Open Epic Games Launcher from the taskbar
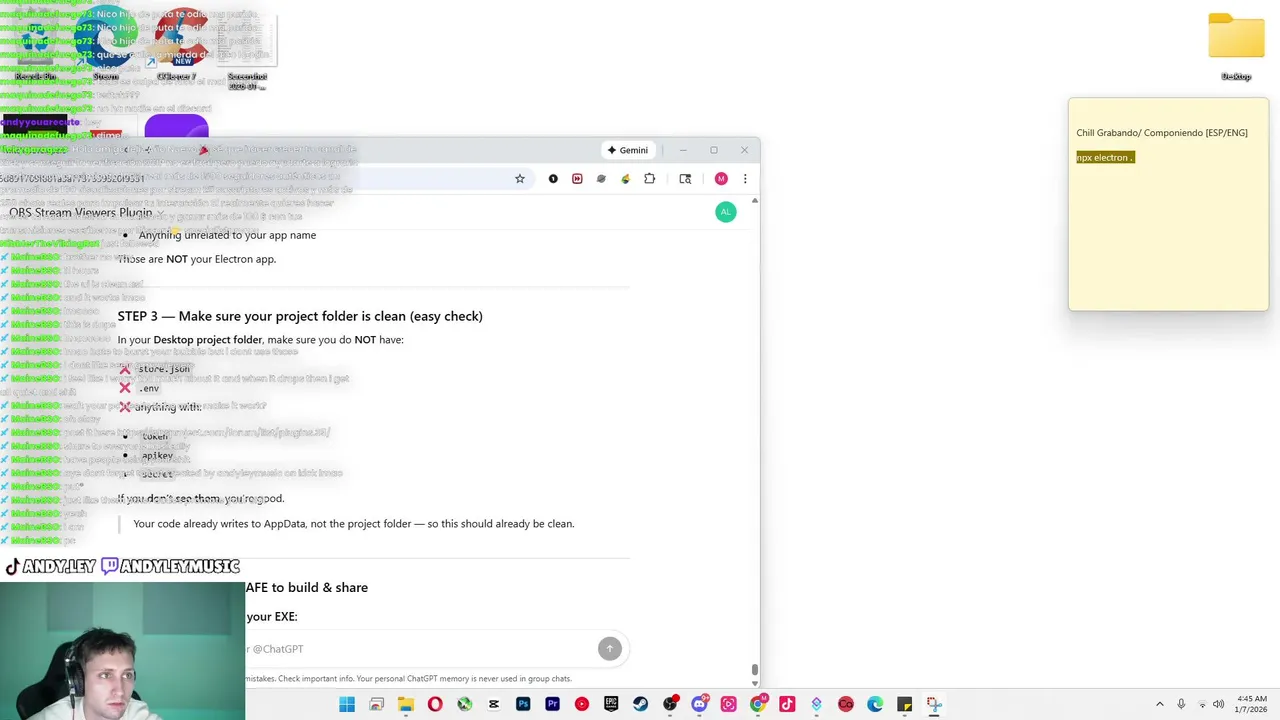The image size is (1280, 720). pos(611,704)
